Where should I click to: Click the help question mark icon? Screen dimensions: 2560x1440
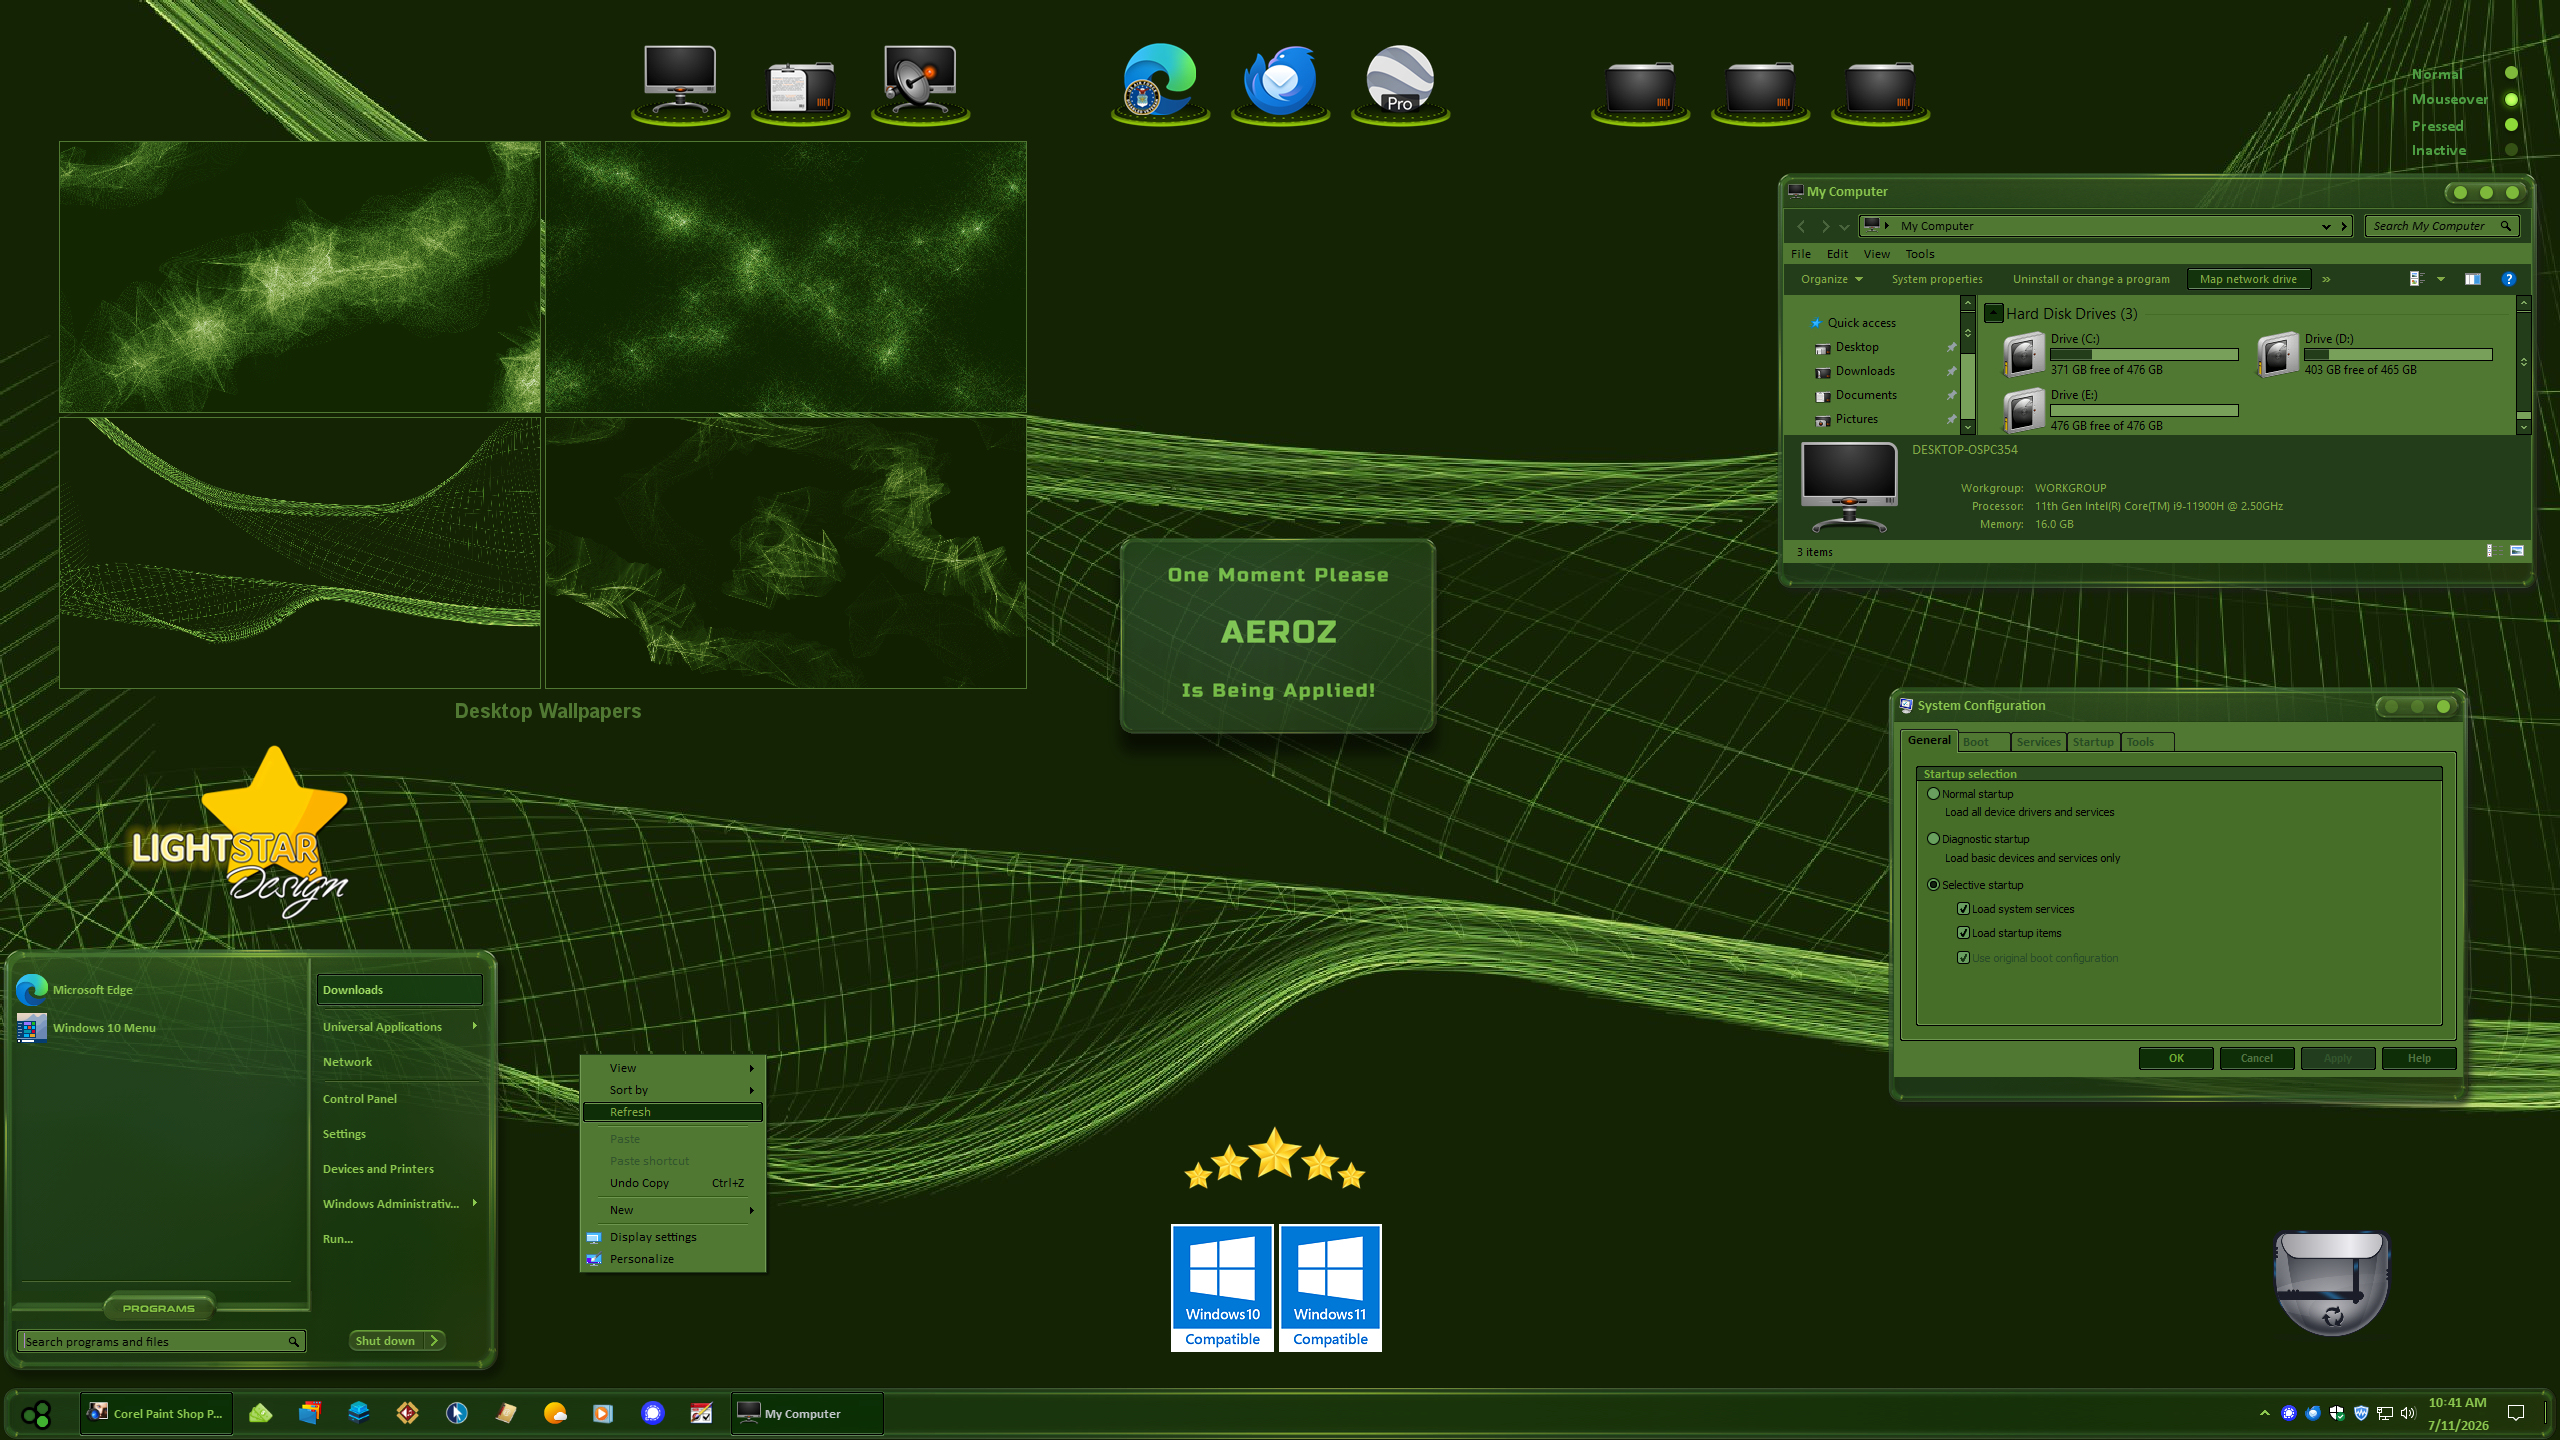(2508, 279)
